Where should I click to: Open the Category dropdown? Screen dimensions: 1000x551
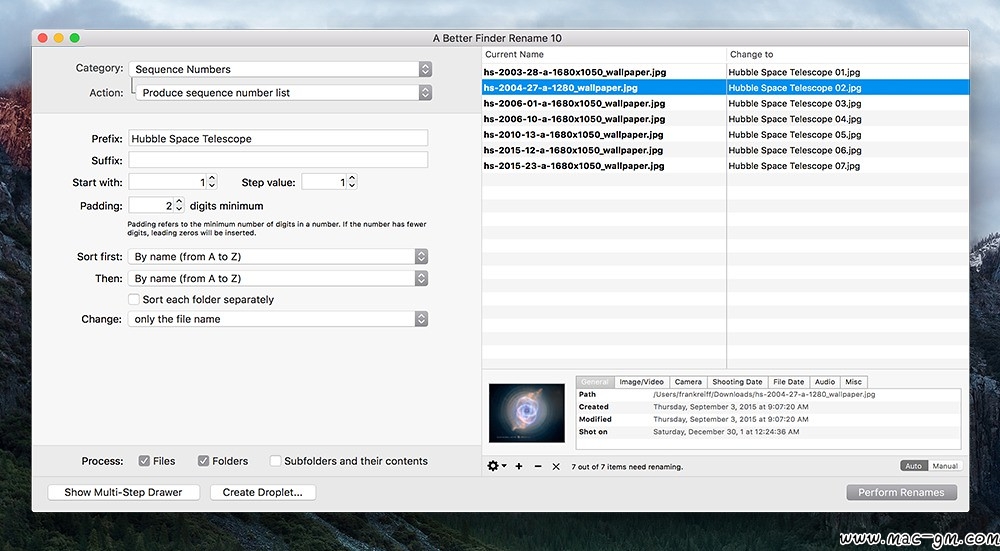(x=280, y=69)
